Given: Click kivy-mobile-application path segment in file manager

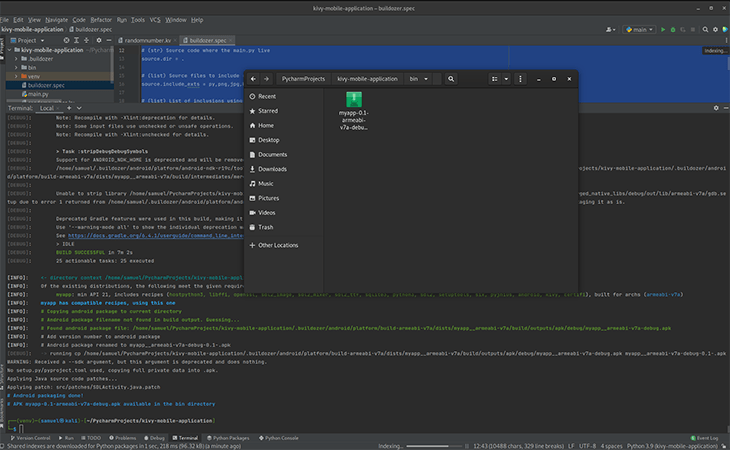Looking at the screenshot, I should tap(367, 79).
